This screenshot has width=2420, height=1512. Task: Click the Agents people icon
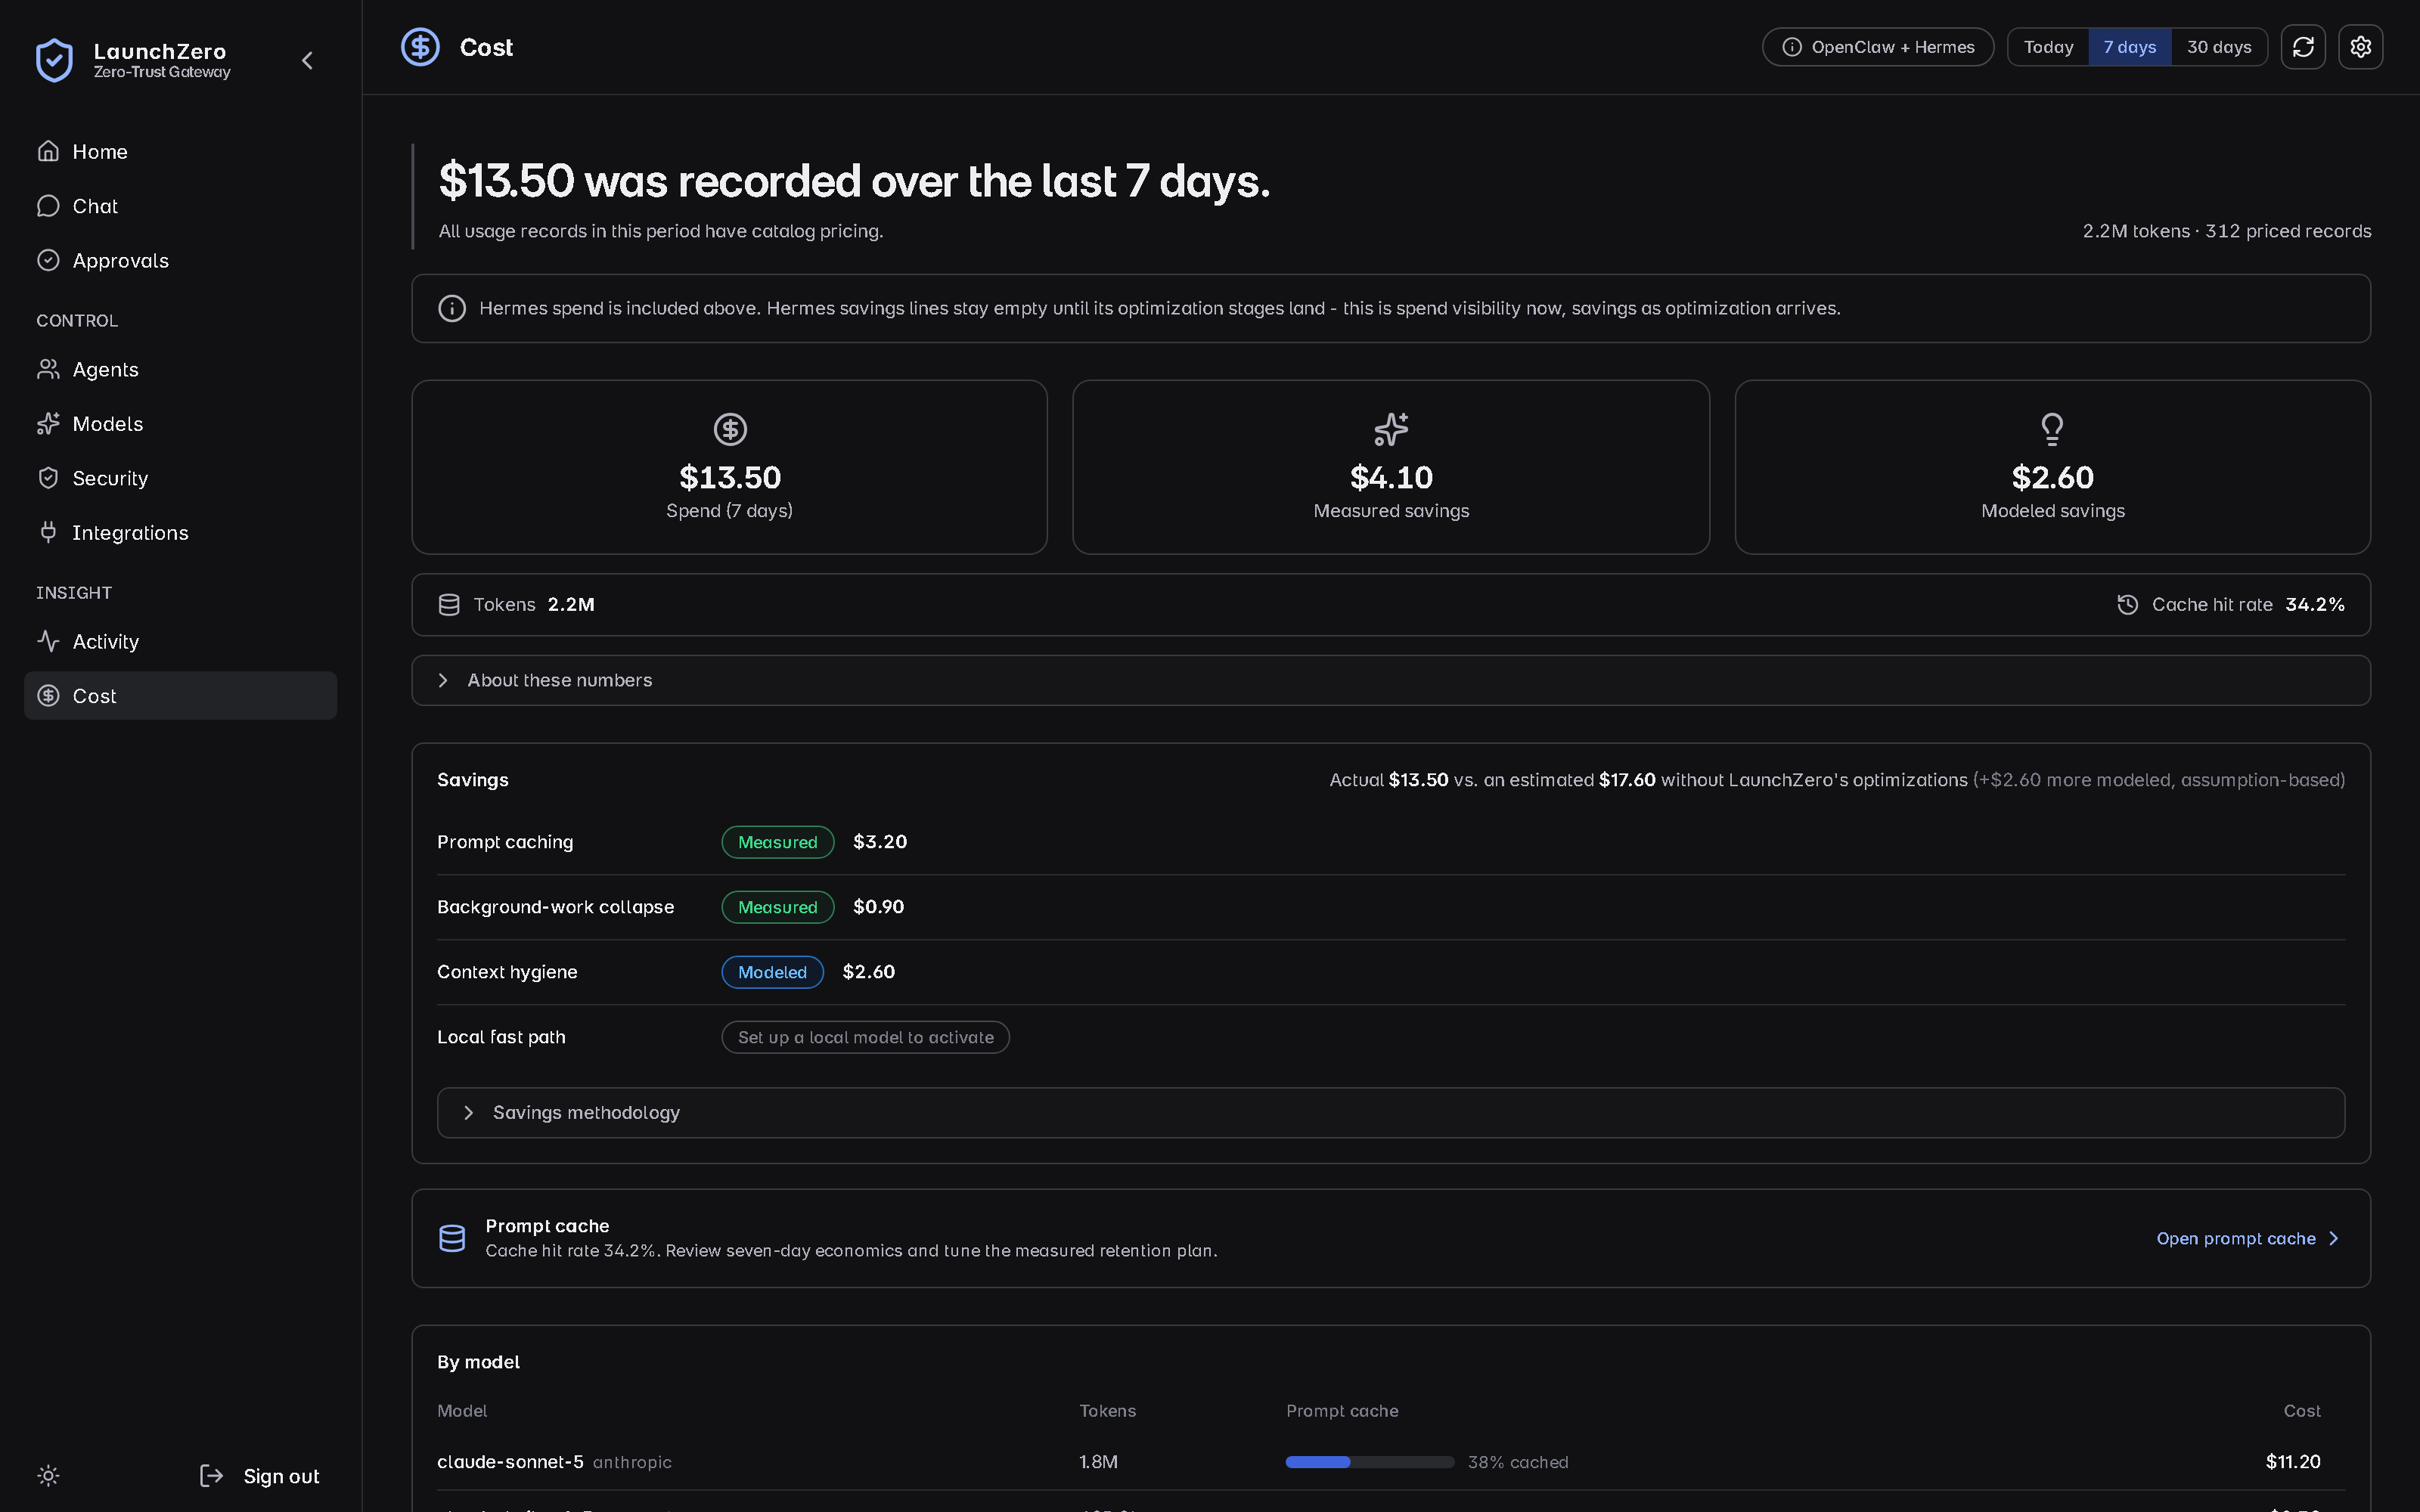click(48, 369)
